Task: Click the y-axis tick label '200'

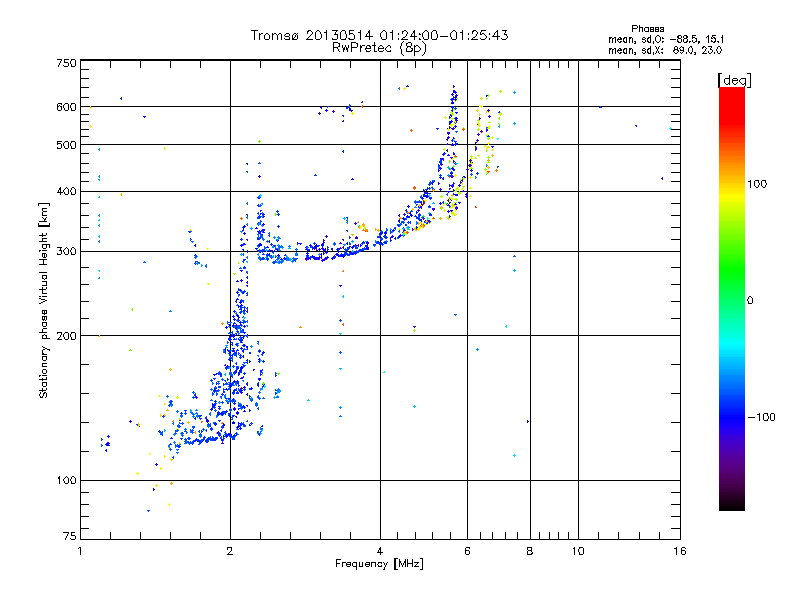Action: (x=66, y=336)
